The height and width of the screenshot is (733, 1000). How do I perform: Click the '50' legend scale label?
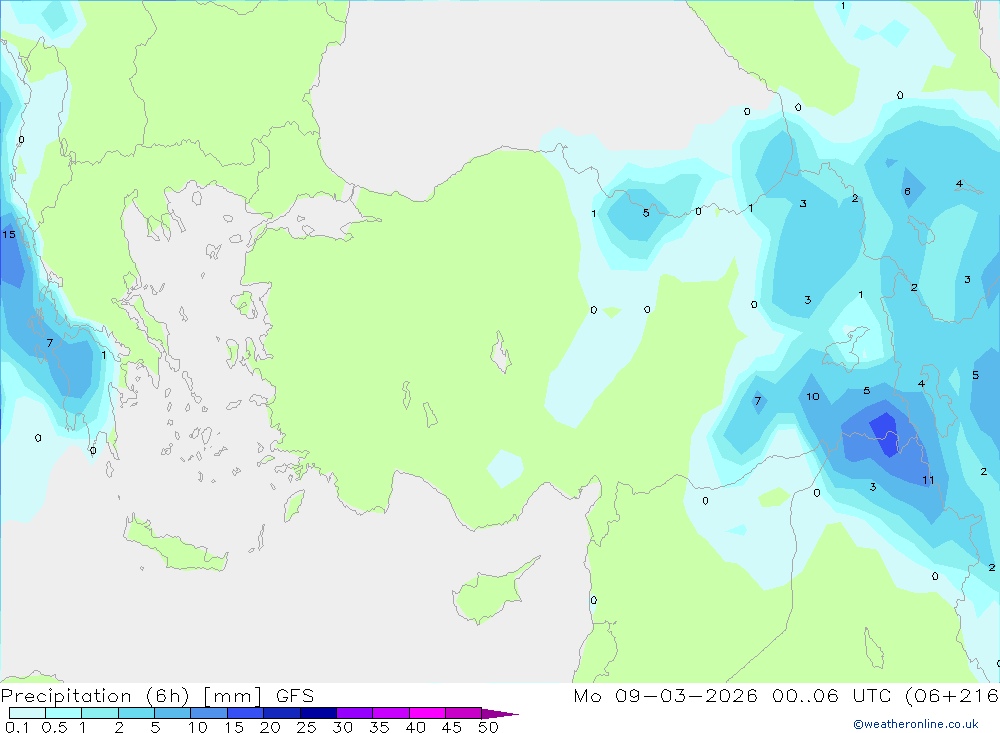[x=488, y=727]
